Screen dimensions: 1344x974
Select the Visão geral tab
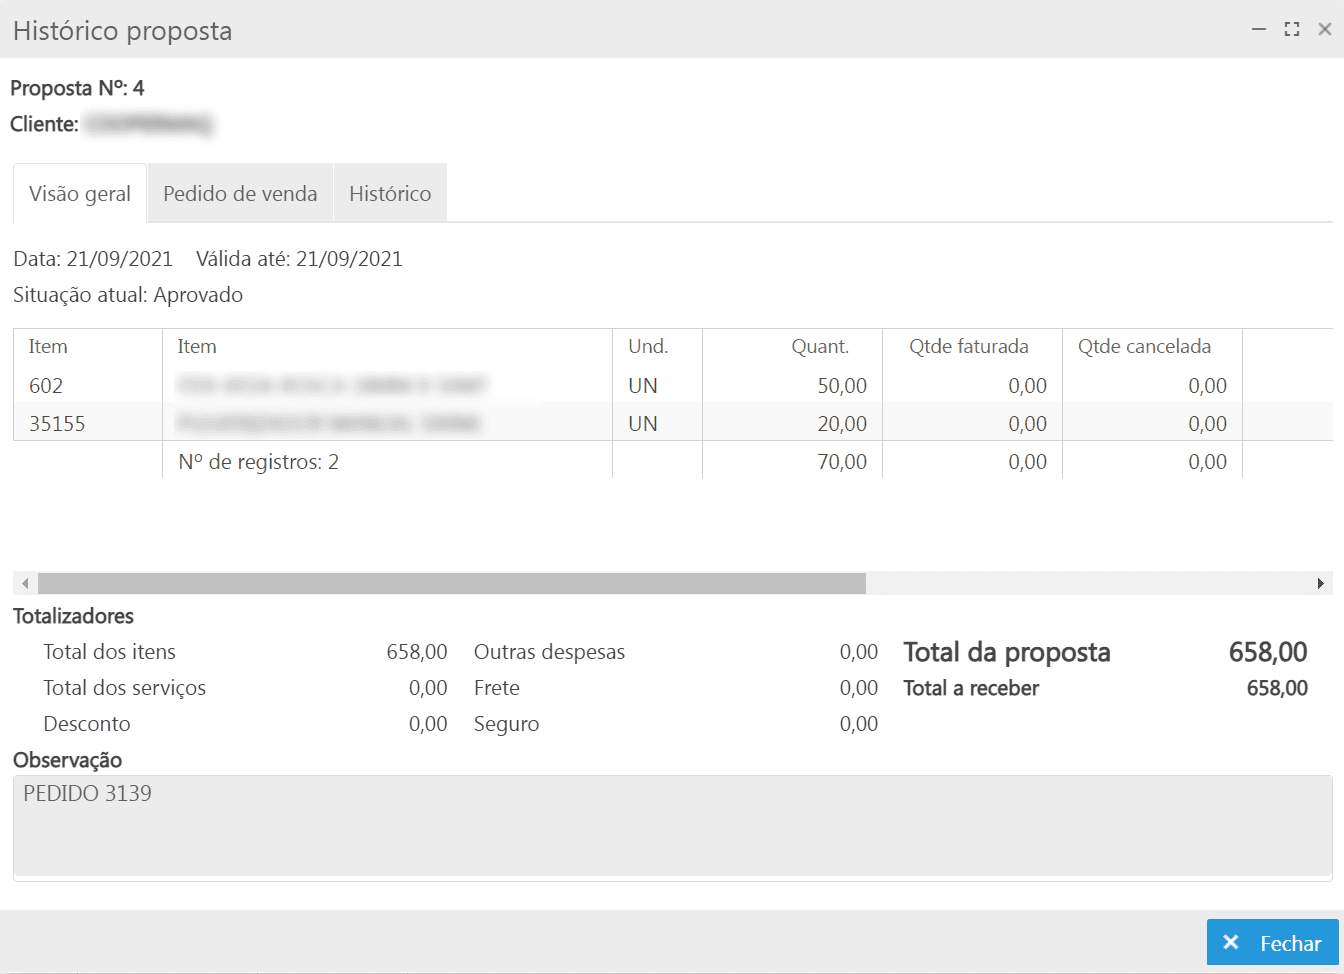[x=80, y=194]
